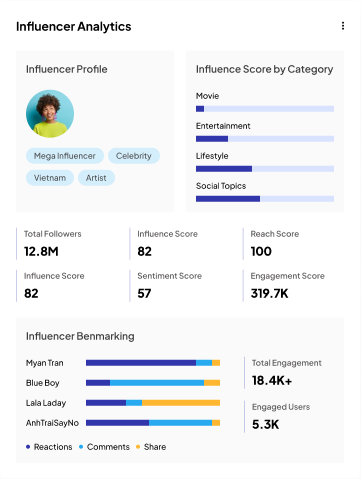361x479 pixels.
Task: Click the Entertainment score bar
Action: coord(265,139)
